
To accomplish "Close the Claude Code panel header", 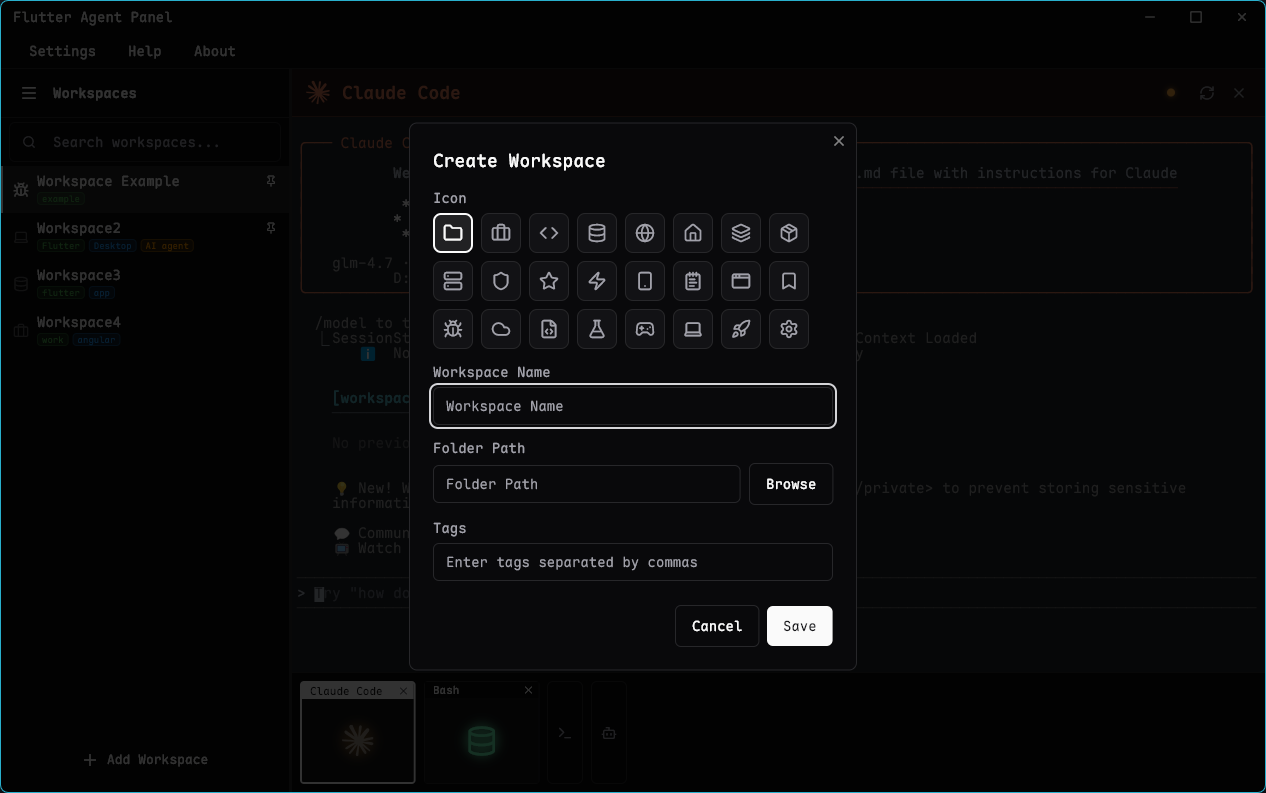I will tap(1239, 93).
